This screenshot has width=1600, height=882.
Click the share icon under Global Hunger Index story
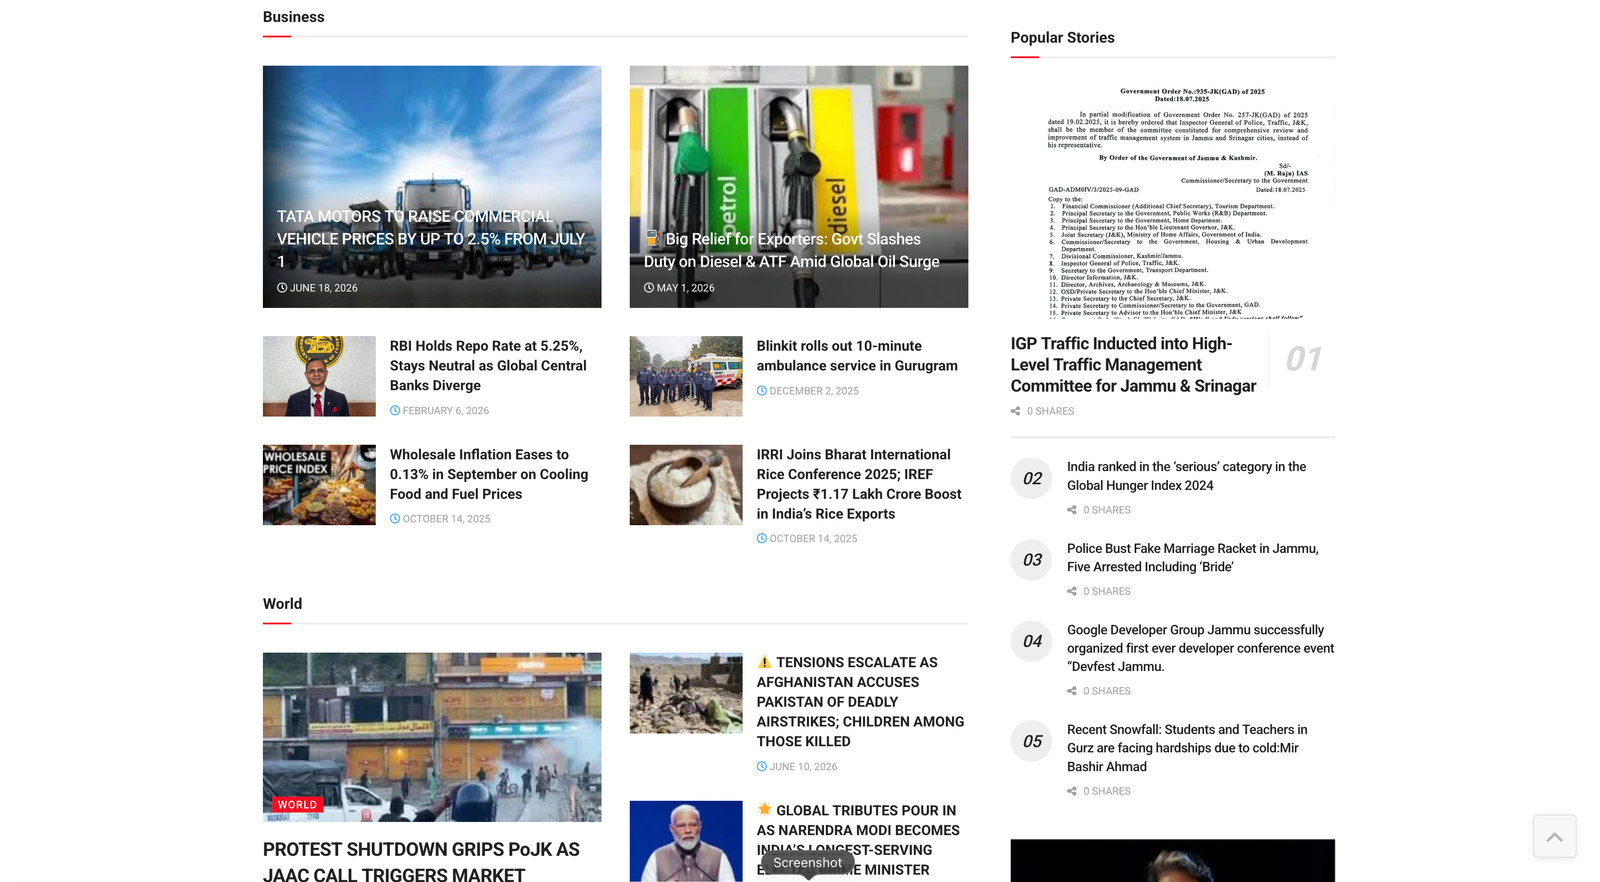1072,510
